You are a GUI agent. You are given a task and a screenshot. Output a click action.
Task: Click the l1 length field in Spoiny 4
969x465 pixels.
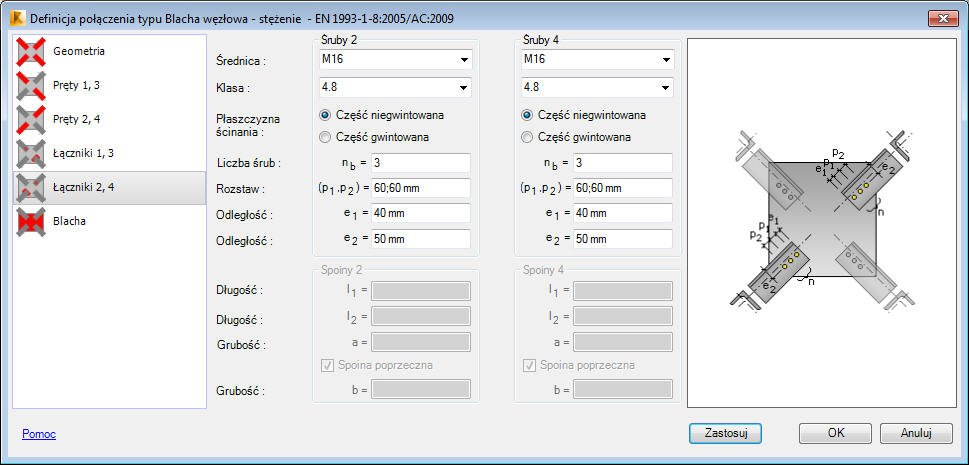point(623,291)
